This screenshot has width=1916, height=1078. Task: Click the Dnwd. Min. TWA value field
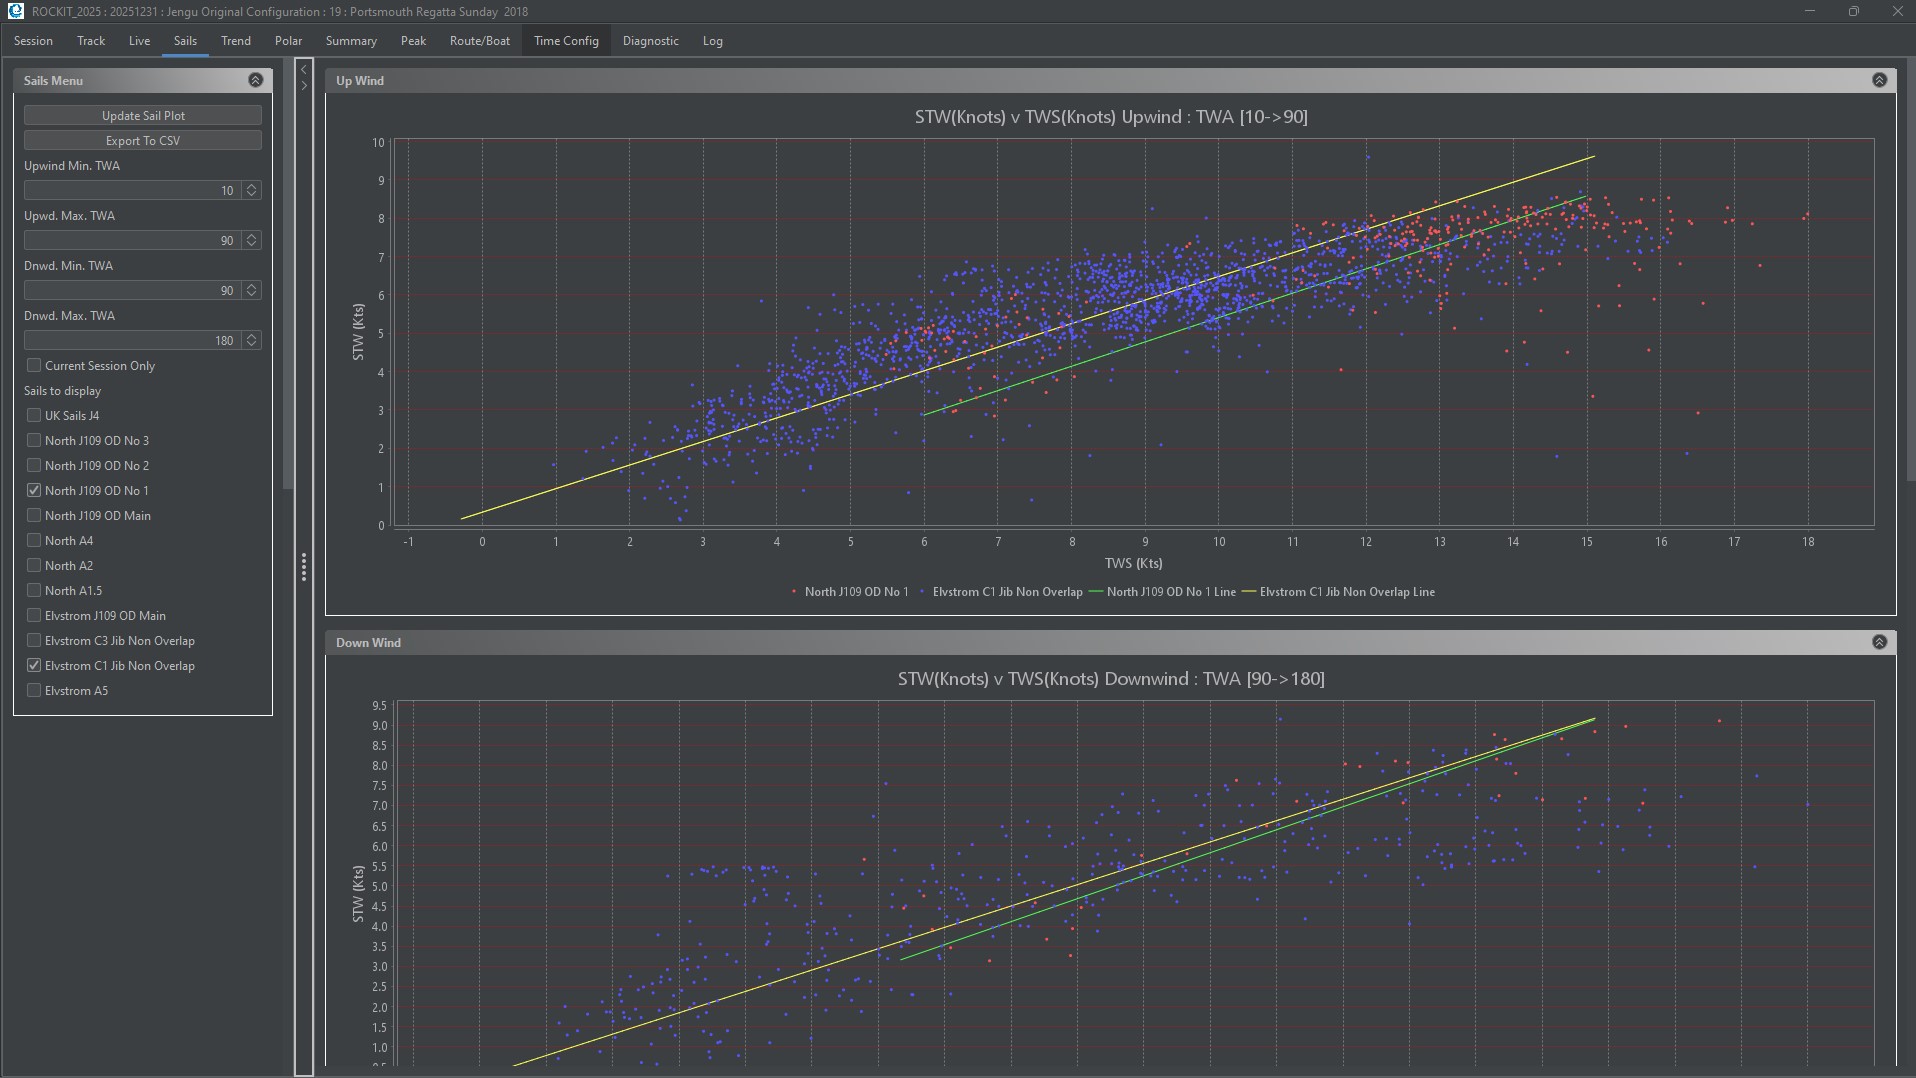tap(131, 290)
